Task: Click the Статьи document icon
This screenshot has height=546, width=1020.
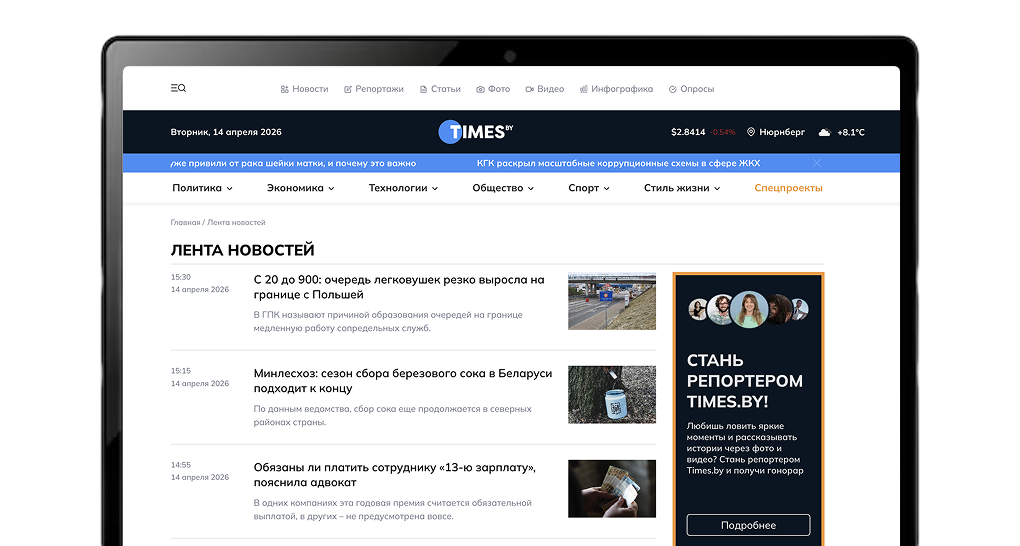Action: click(x=423, y=89)
